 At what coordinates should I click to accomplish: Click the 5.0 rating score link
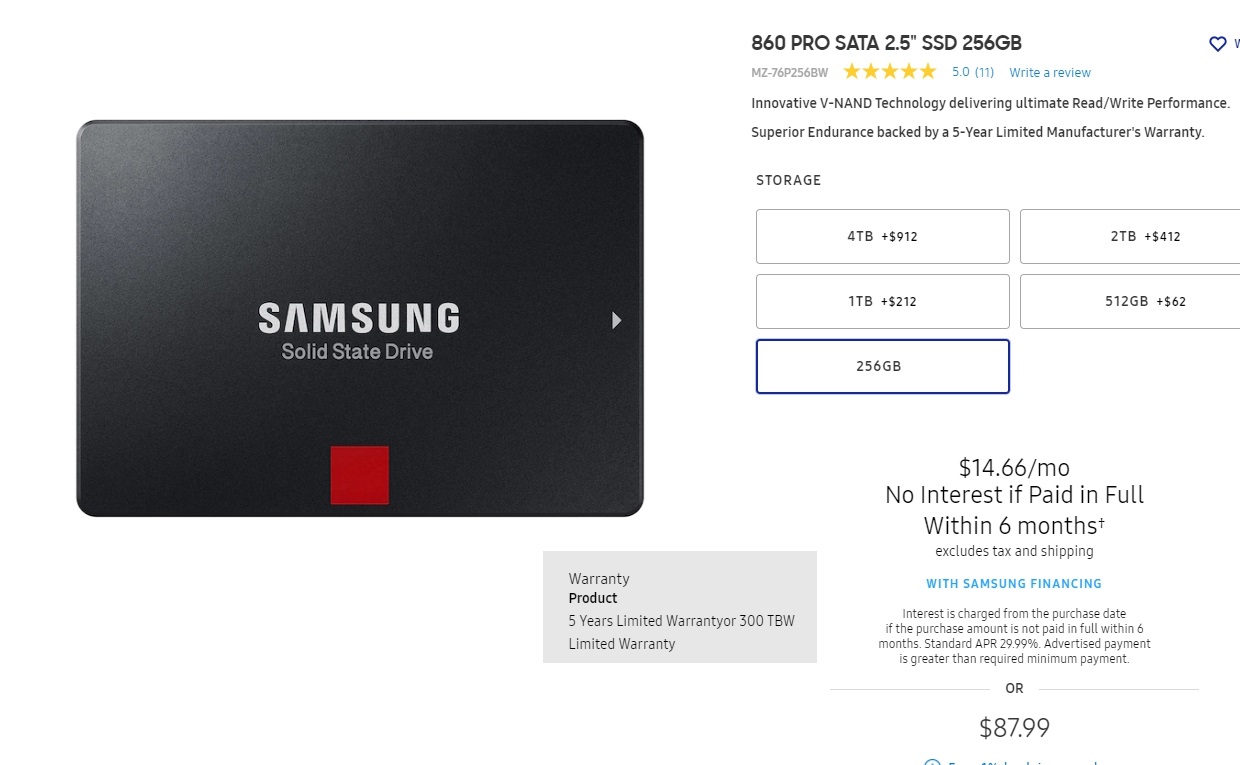(x=960, y=72)
